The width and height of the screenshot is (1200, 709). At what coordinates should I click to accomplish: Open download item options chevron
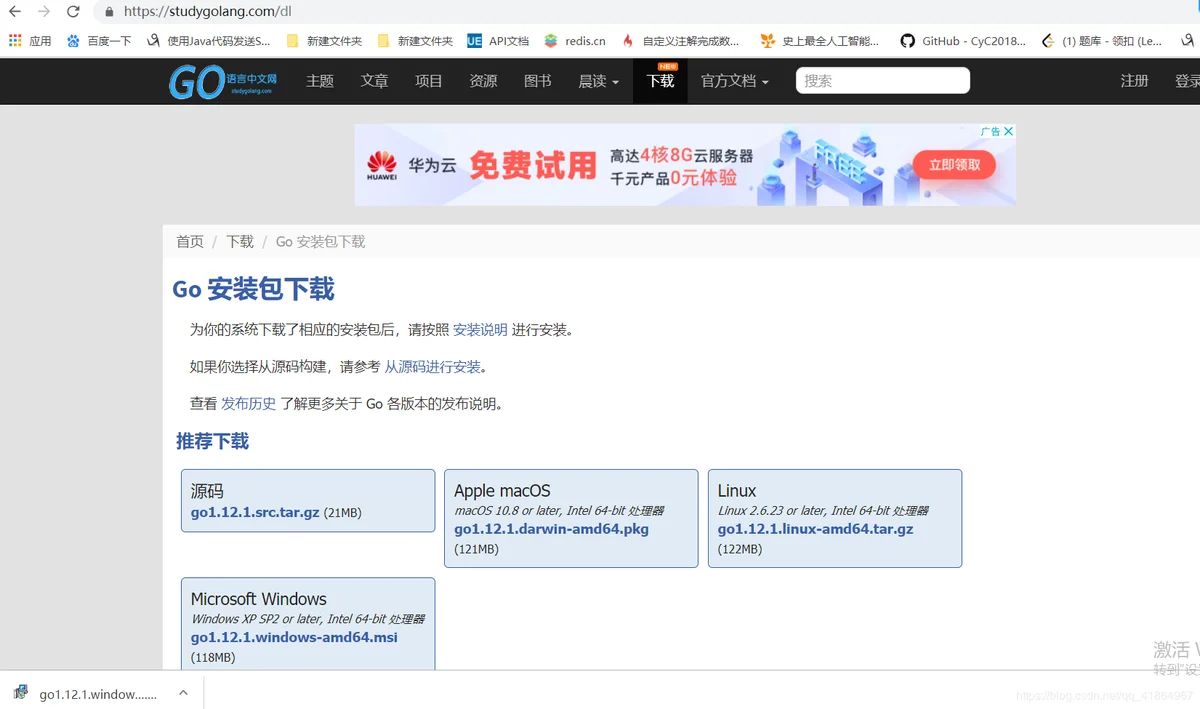(x=183, y=693)
